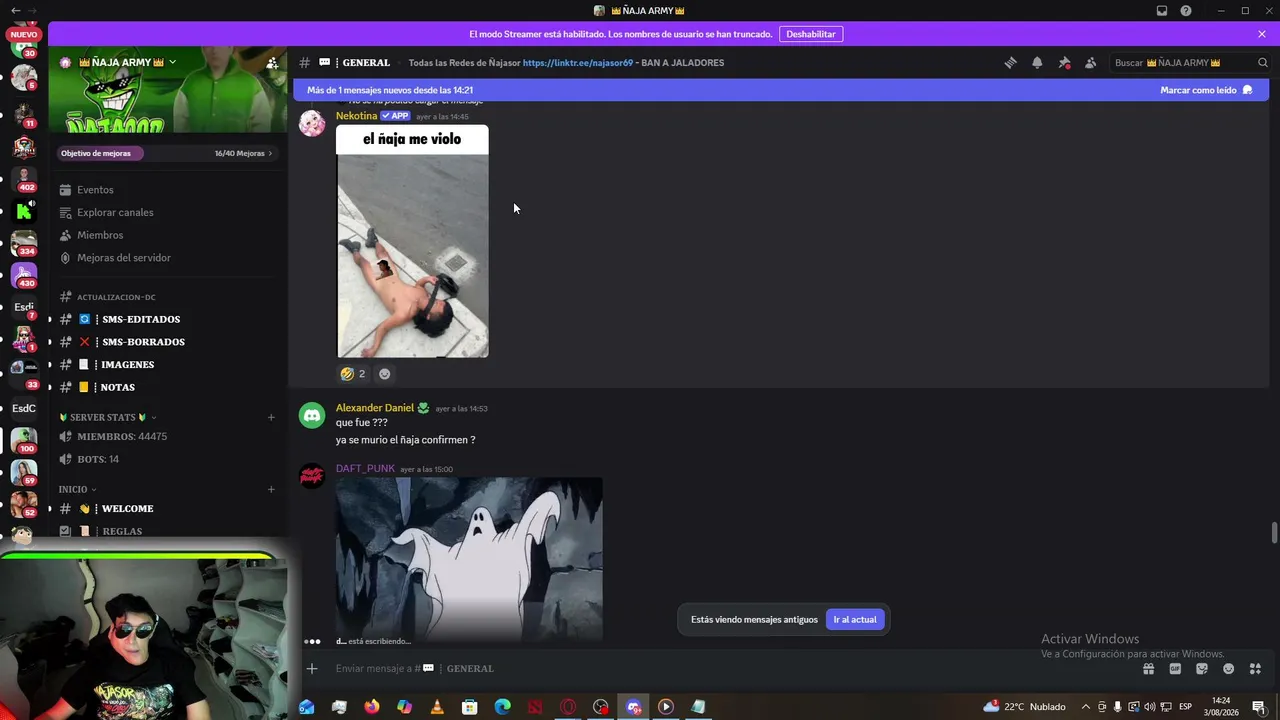Screen dimensions: 1280x720
Task: Select the WELCOME channel
Action: point(127,509)
